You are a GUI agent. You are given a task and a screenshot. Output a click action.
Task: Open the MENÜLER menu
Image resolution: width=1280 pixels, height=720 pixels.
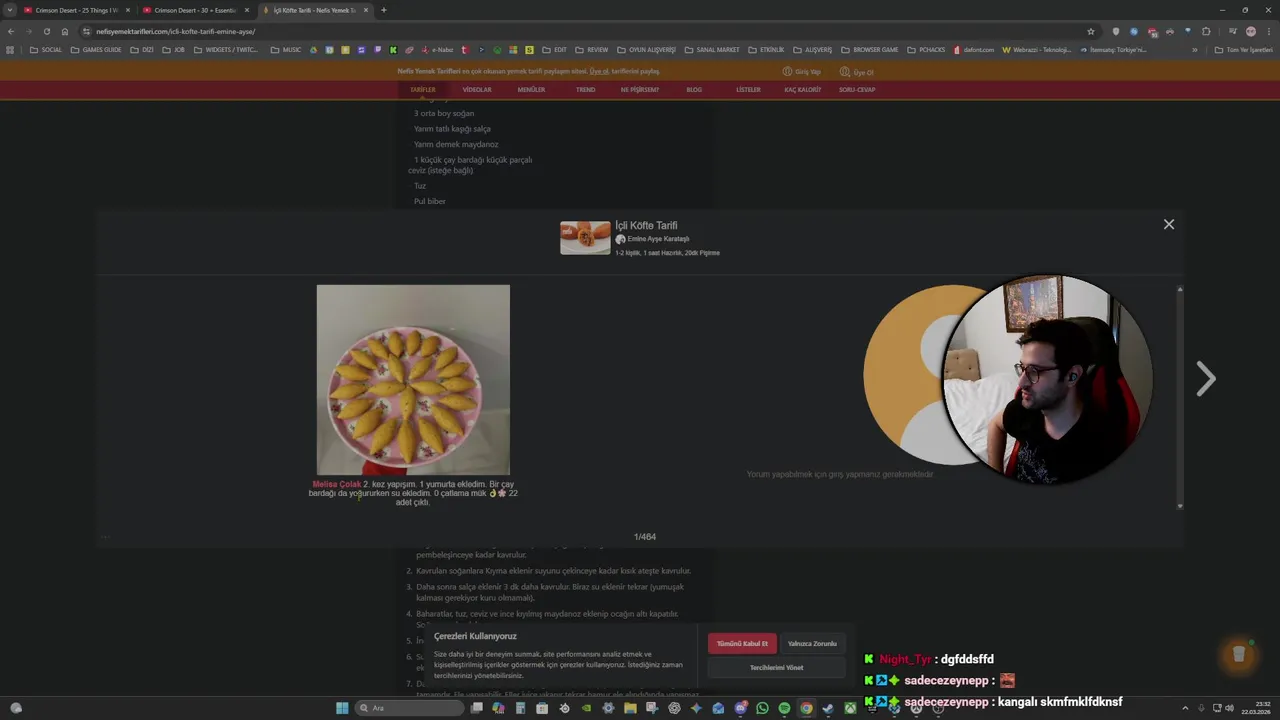(x=531, y=90)
